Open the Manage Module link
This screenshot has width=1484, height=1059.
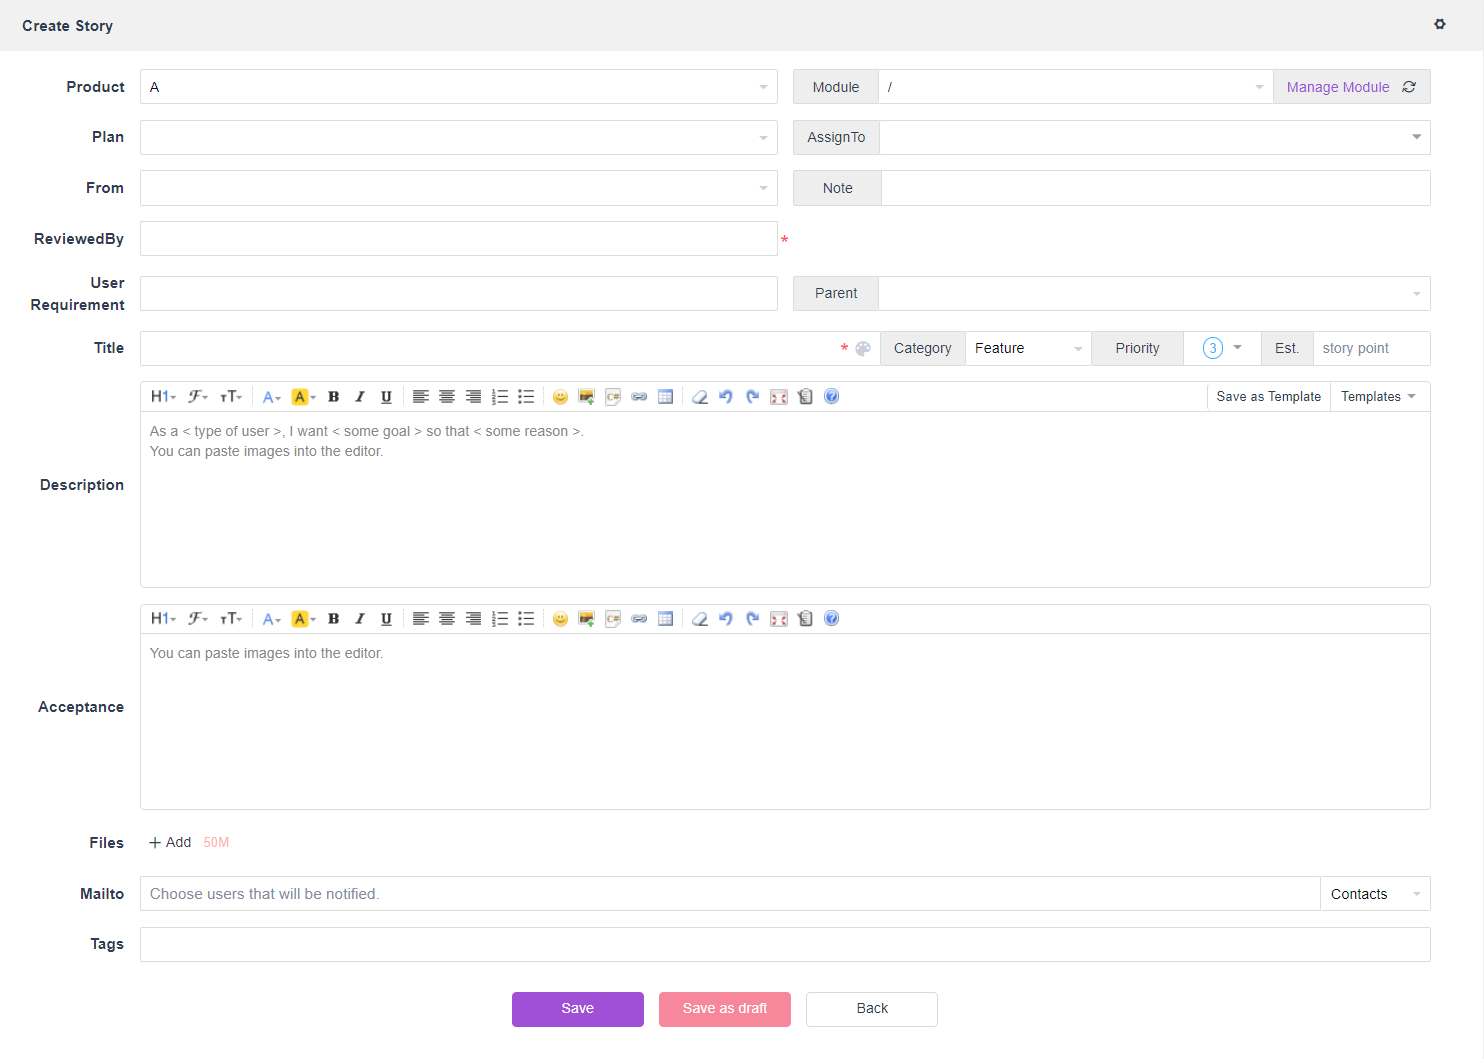click(1337, 87)
